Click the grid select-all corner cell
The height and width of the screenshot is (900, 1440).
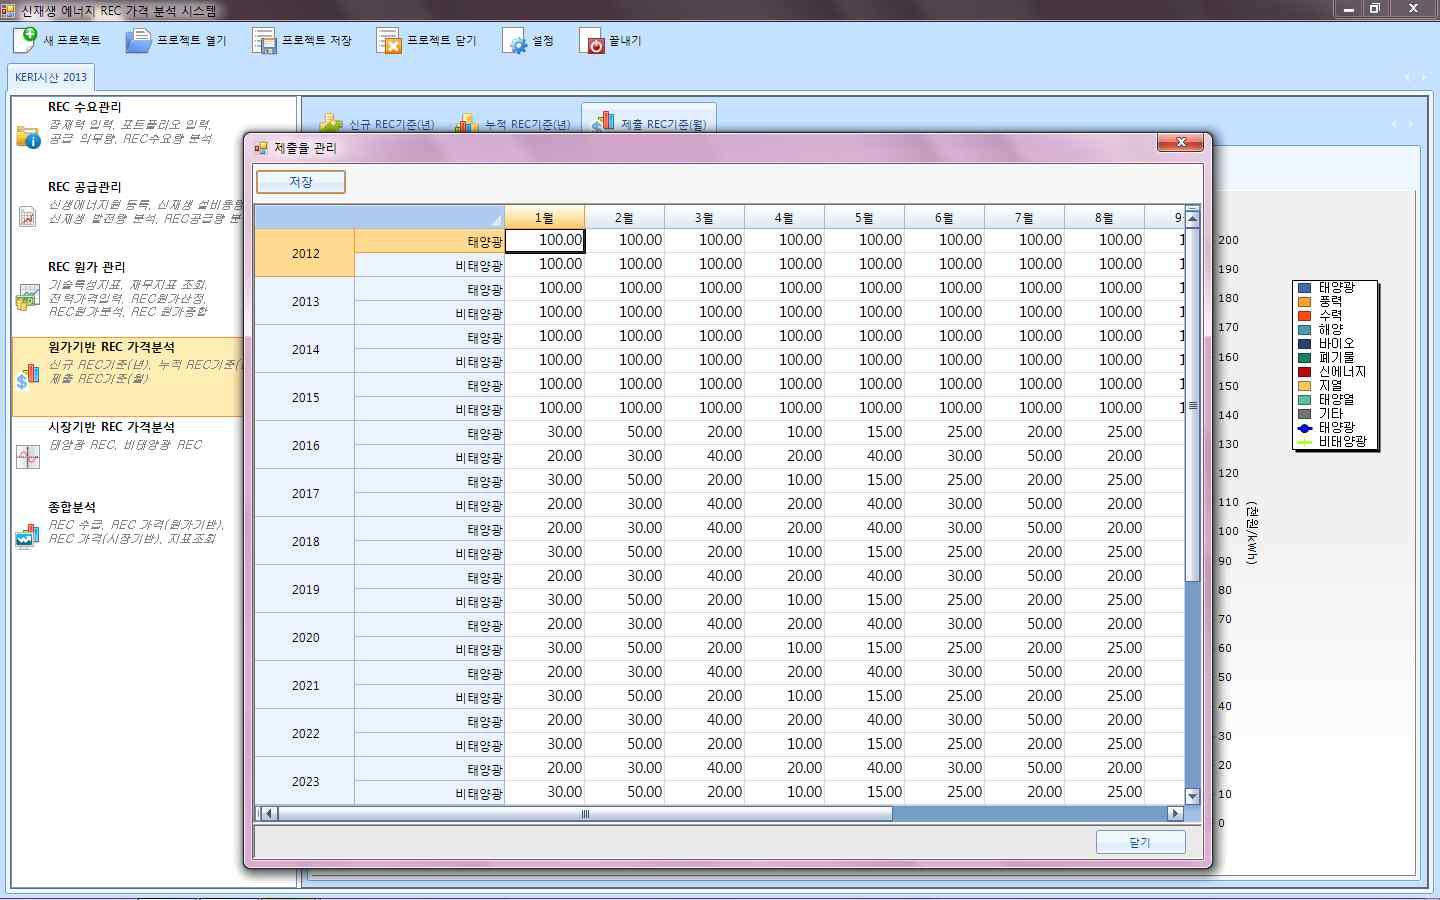click(x=380, y=217)
